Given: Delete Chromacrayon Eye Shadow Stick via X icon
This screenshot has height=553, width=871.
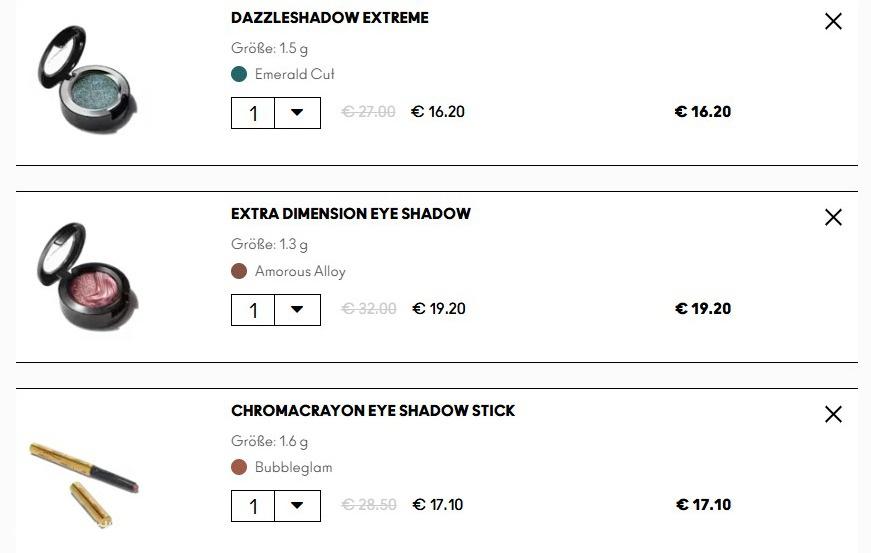Looking at the screenshot, I should (x=833, y=414).
